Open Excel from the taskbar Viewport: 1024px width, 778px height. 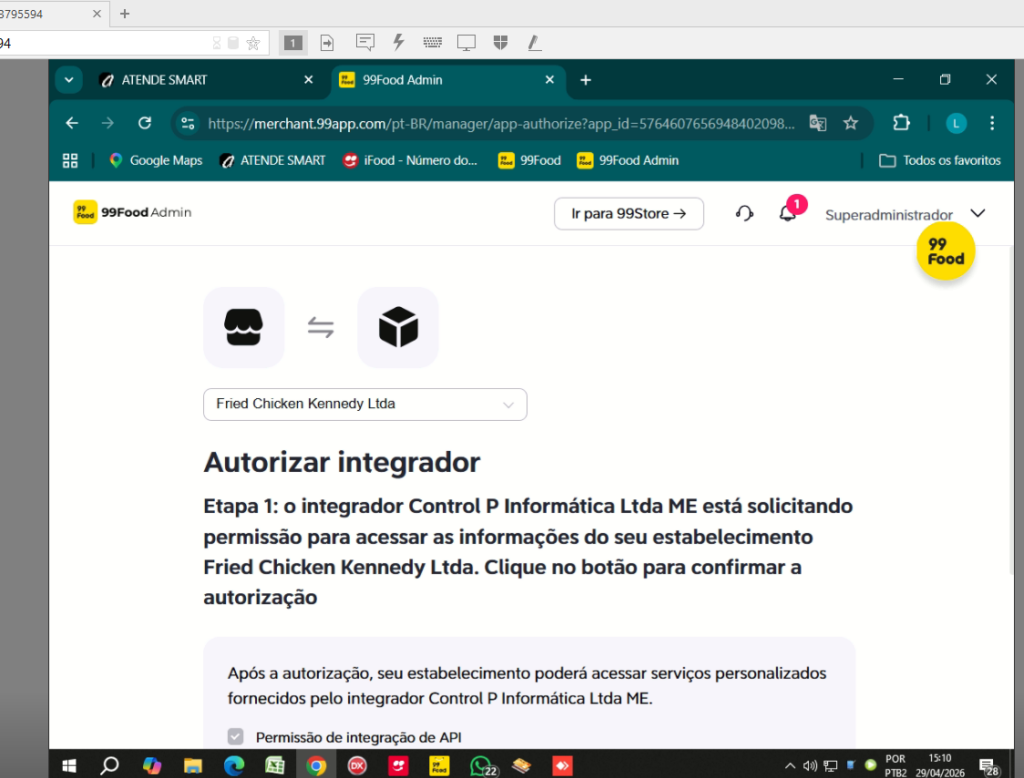coord(275,766)
